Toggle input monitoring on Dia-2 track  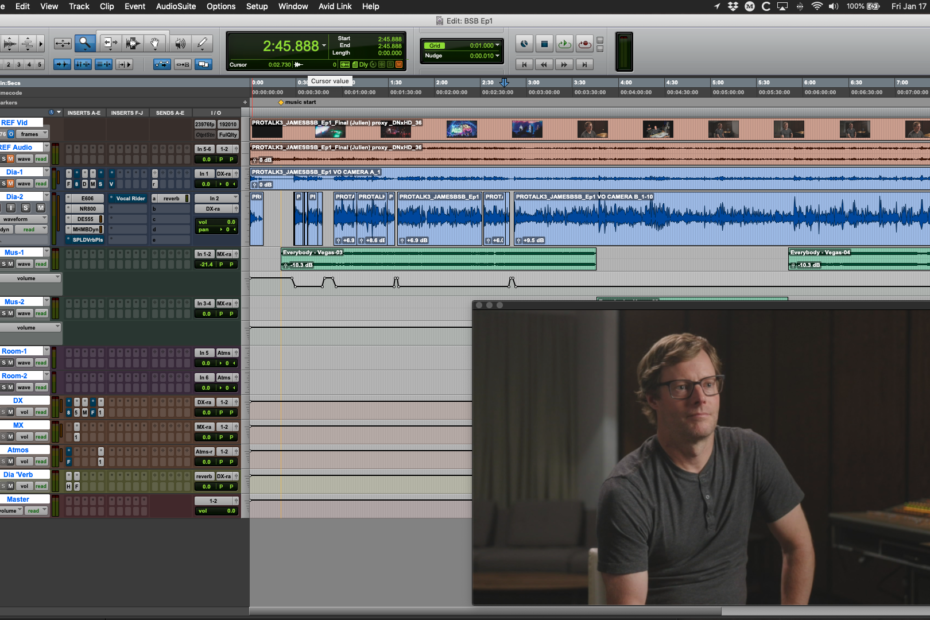pyautogui.click(x=11, y=208)
